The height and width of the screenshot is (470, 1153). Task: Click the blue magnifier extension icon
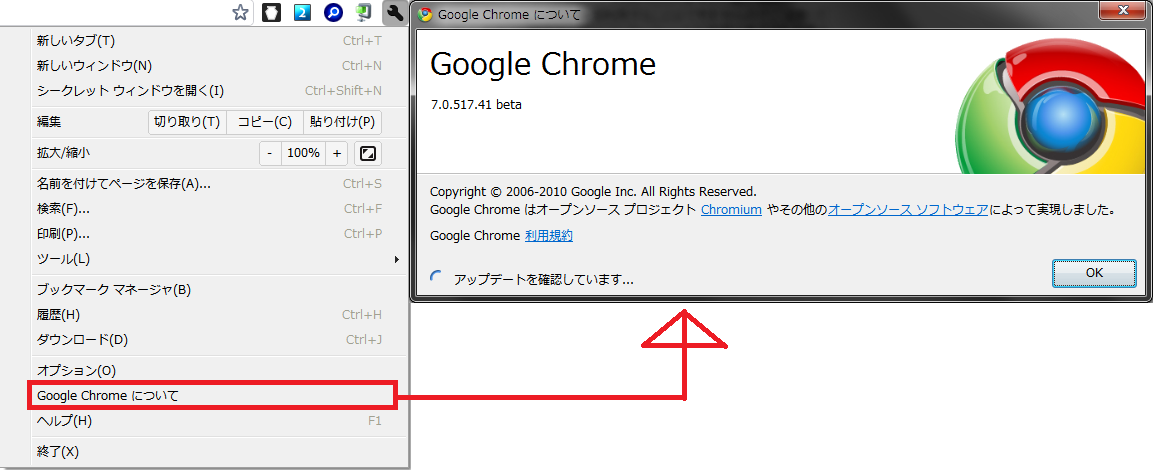click(x=333, y=13)
